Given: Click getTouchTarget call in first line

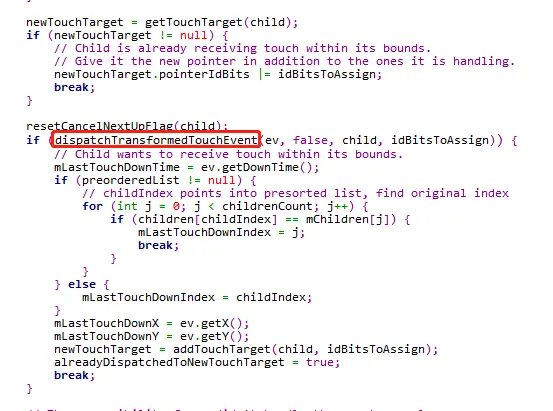Looking at the screenshot, I should pyautogui.click(x=194, y=22).
